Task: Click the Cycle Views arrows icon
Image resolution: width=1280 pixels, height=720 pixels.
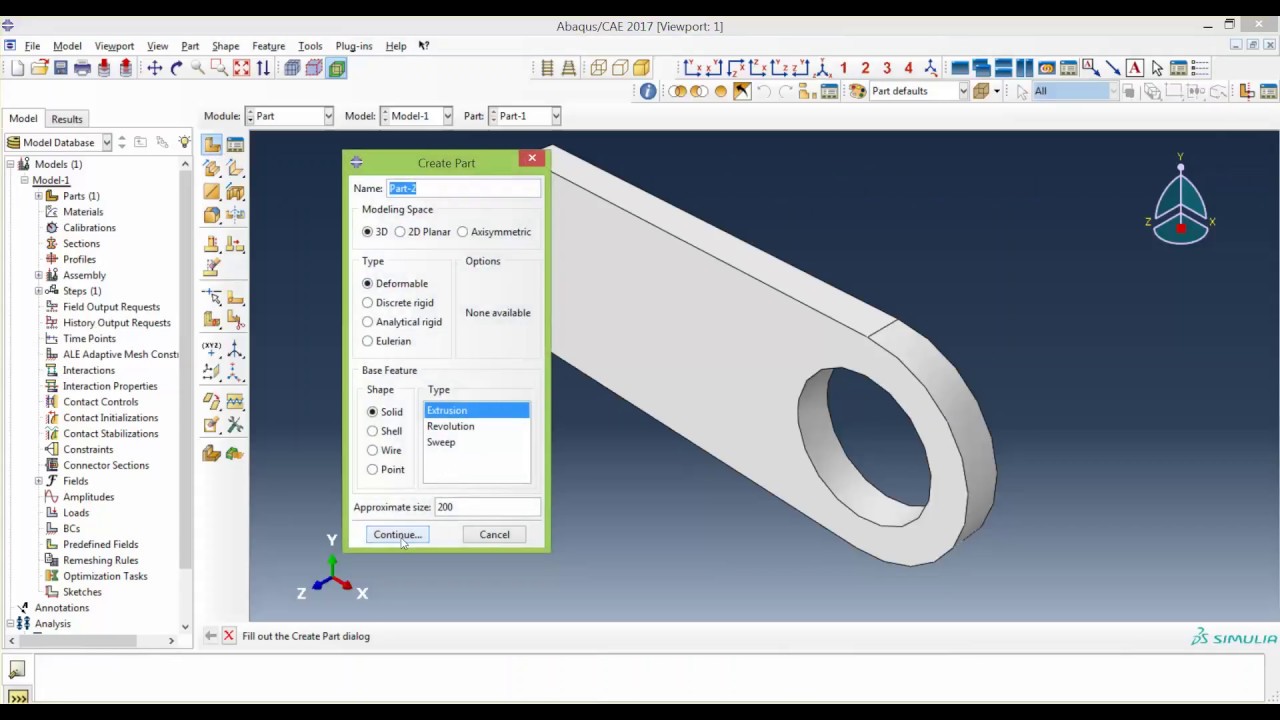Action: coord(263,68)
